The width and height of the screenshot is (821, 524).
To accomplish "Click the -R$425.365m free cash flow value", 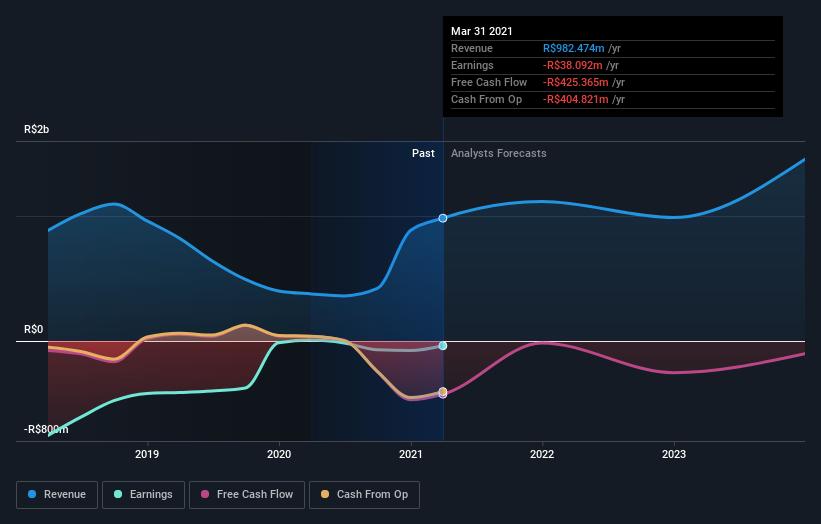I will tap(575, 82).
